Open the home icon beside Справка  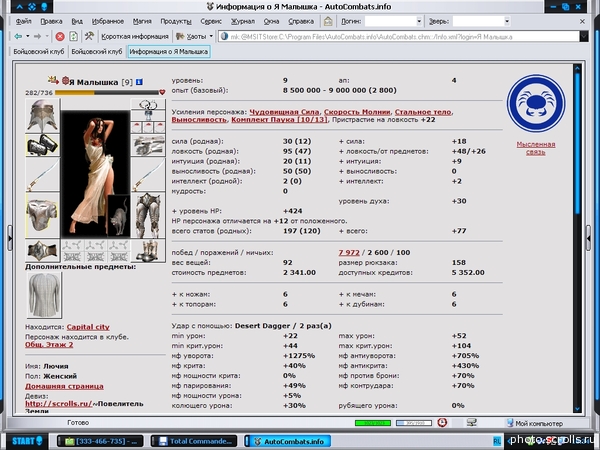point(328,21)
